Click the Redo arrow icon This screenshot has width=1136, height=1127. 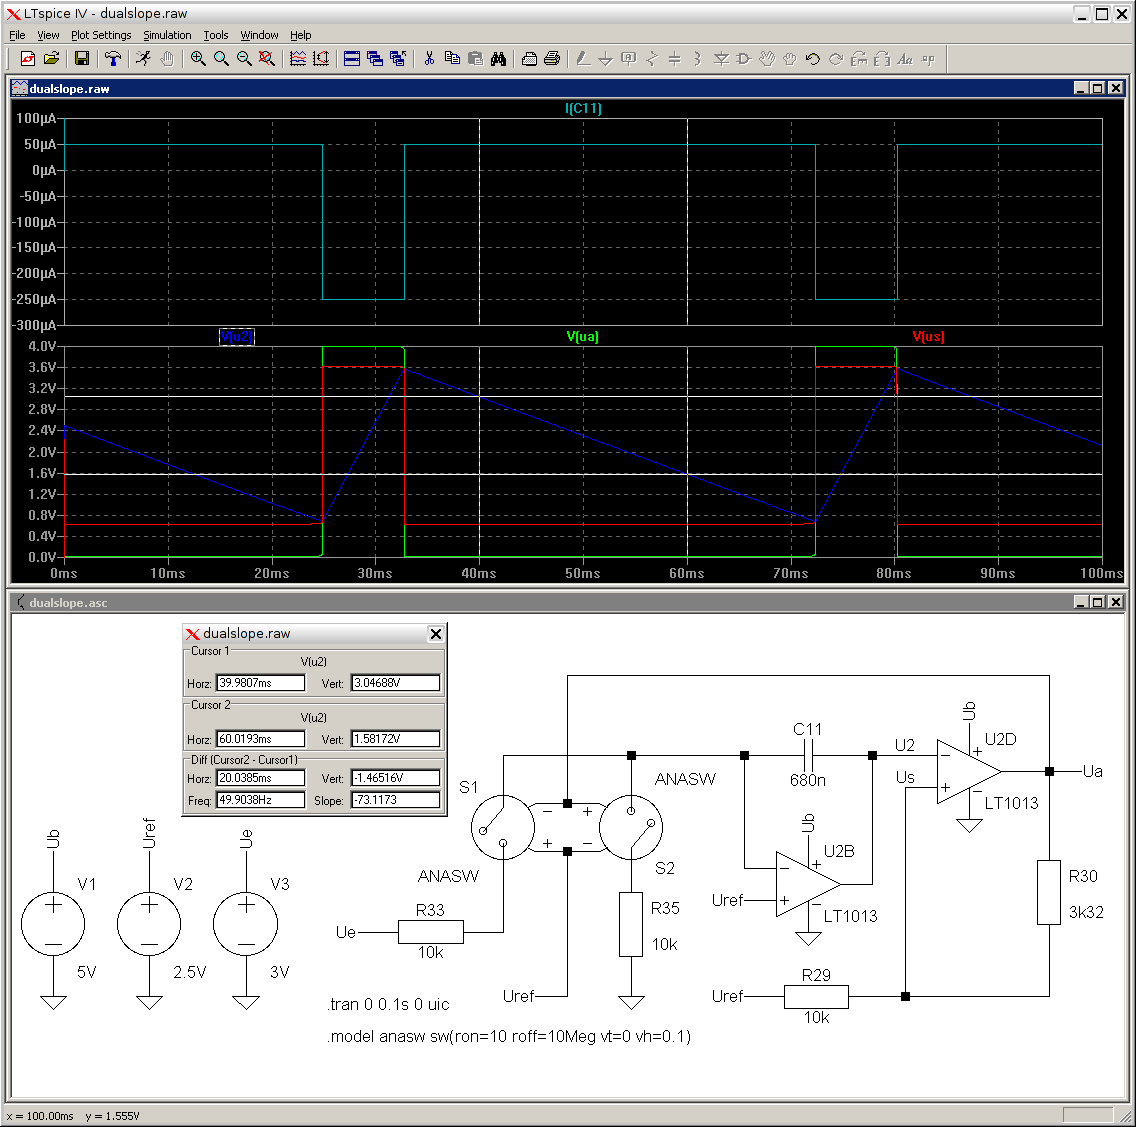click(x=836, y=59)
